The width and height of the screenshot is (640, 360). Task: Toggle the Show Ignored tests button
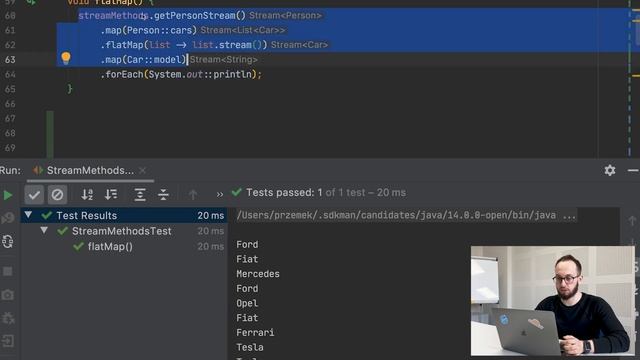(57, 195)
